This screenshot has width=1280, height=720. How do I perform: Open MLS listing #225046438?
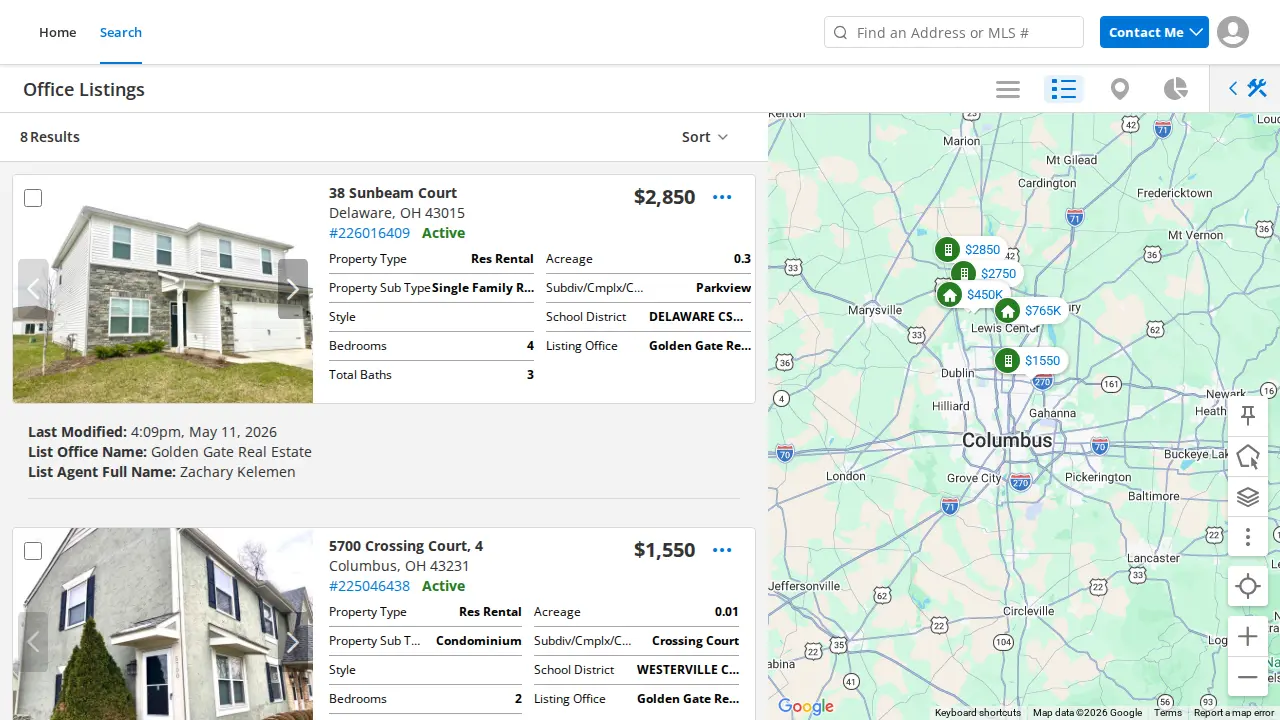369,586
